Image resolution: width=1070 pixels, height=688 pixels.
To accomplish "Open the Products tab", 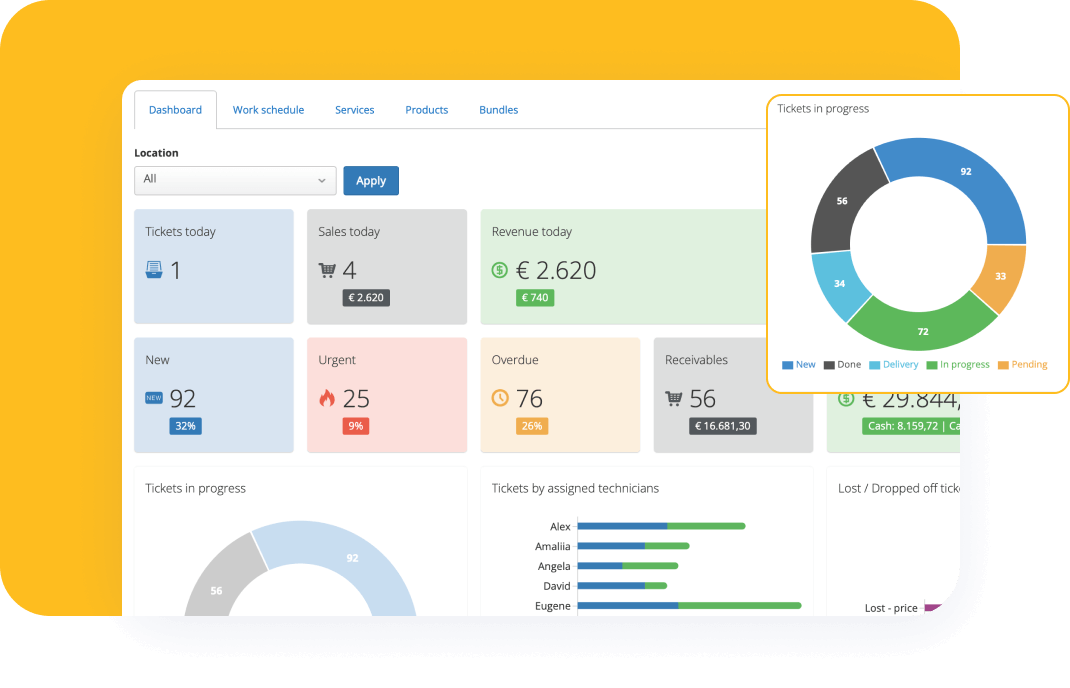I will tap(426, 109).
